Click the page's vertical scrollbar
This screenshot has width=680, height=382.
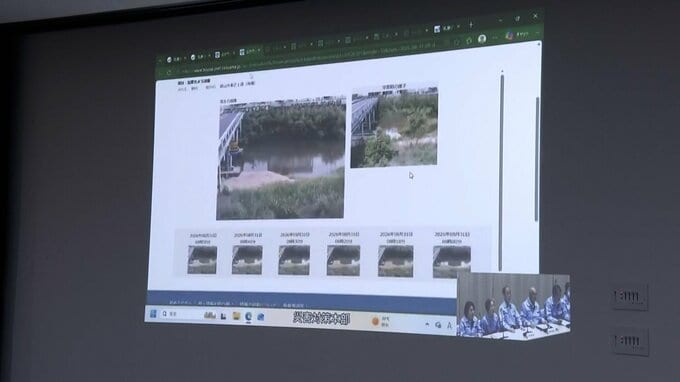pyautogui.click(x=502, y=171)
